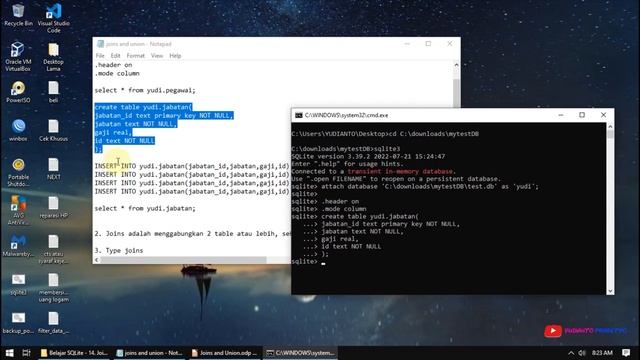
Task: Click '2. Joins adalah menggabungkan' line in Notepad
Action: click(x=193, y=234)
